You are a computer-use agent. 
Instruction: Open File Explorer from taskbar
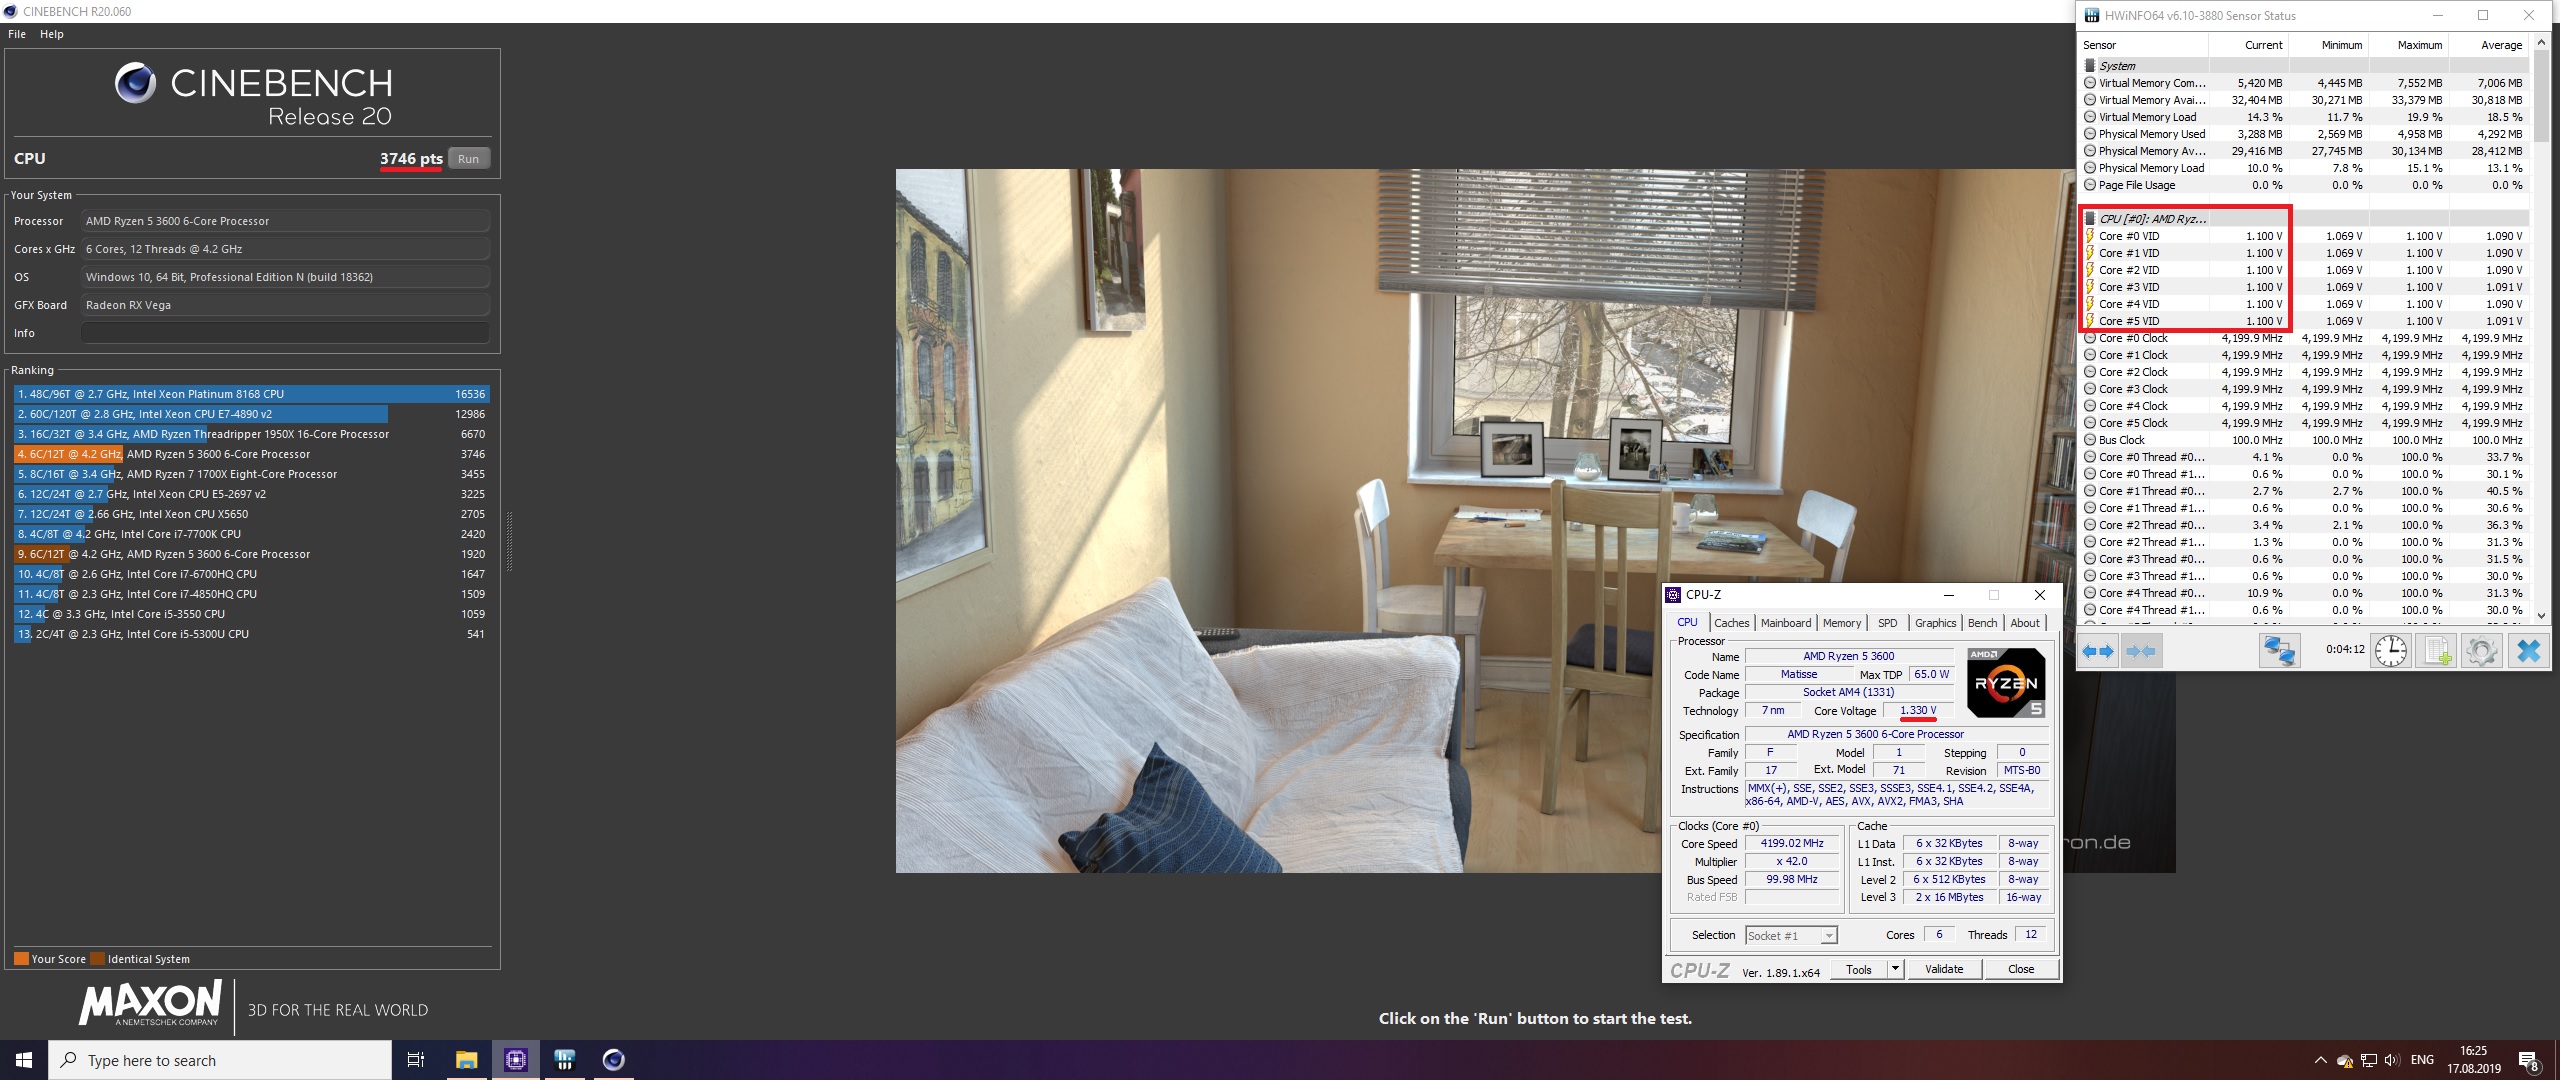point(466,1060)
